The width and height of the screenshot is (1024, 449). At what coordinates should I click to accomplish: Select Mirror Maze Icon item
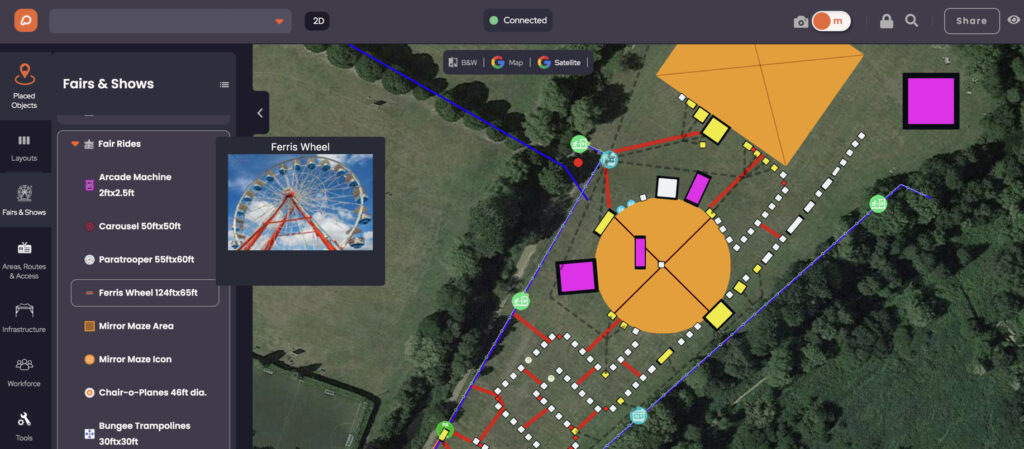(x=144, y=359)
